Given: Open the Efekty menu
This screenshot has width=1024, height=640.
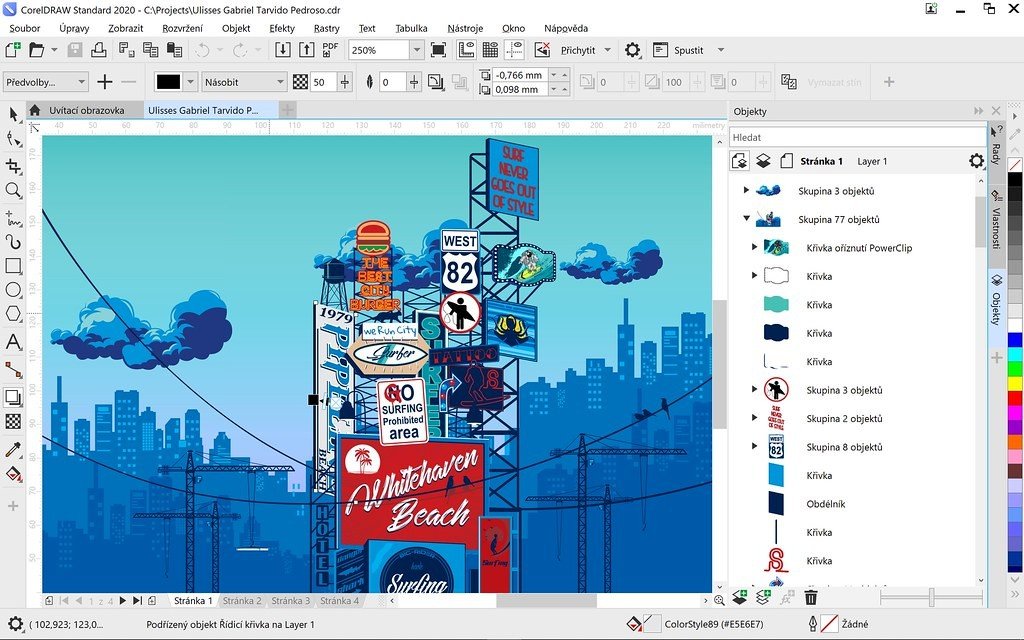Looking at the screenshot, I should (x=282, y=29).
